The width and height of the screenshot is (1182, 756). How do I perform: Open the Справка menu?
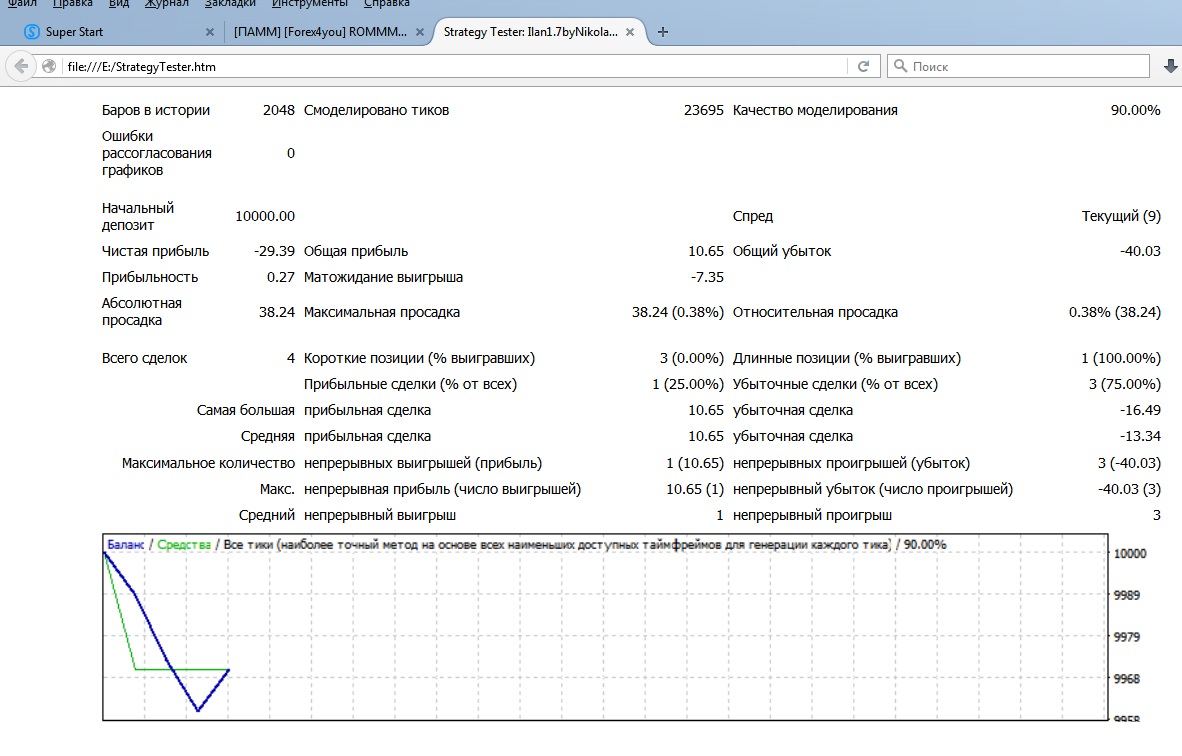pyautogui.click(x=387, y=4)
